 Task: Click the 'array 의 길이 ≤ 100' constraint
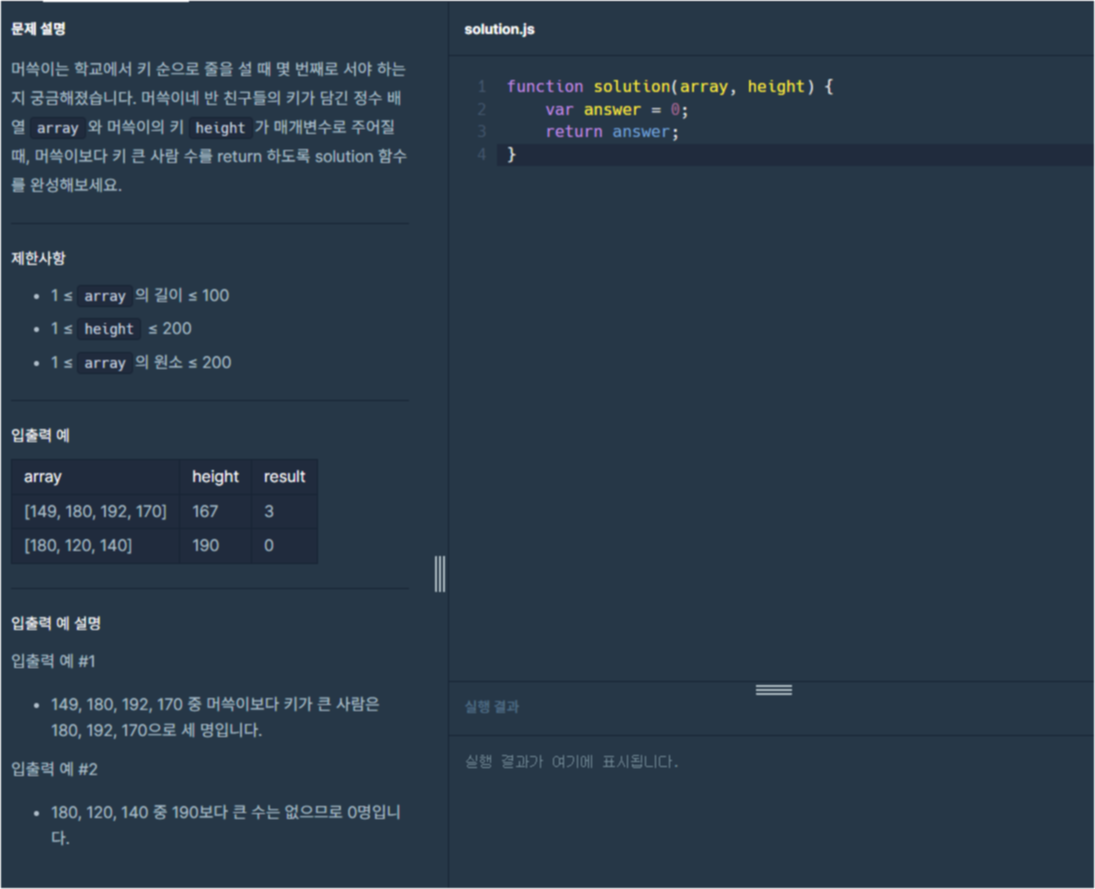pyautogui.click(x=140, y=295)
